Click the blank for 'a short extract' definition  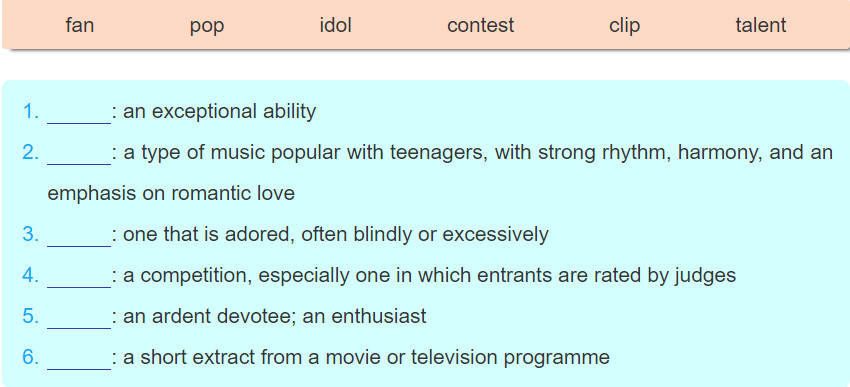(x=79, y=359)
